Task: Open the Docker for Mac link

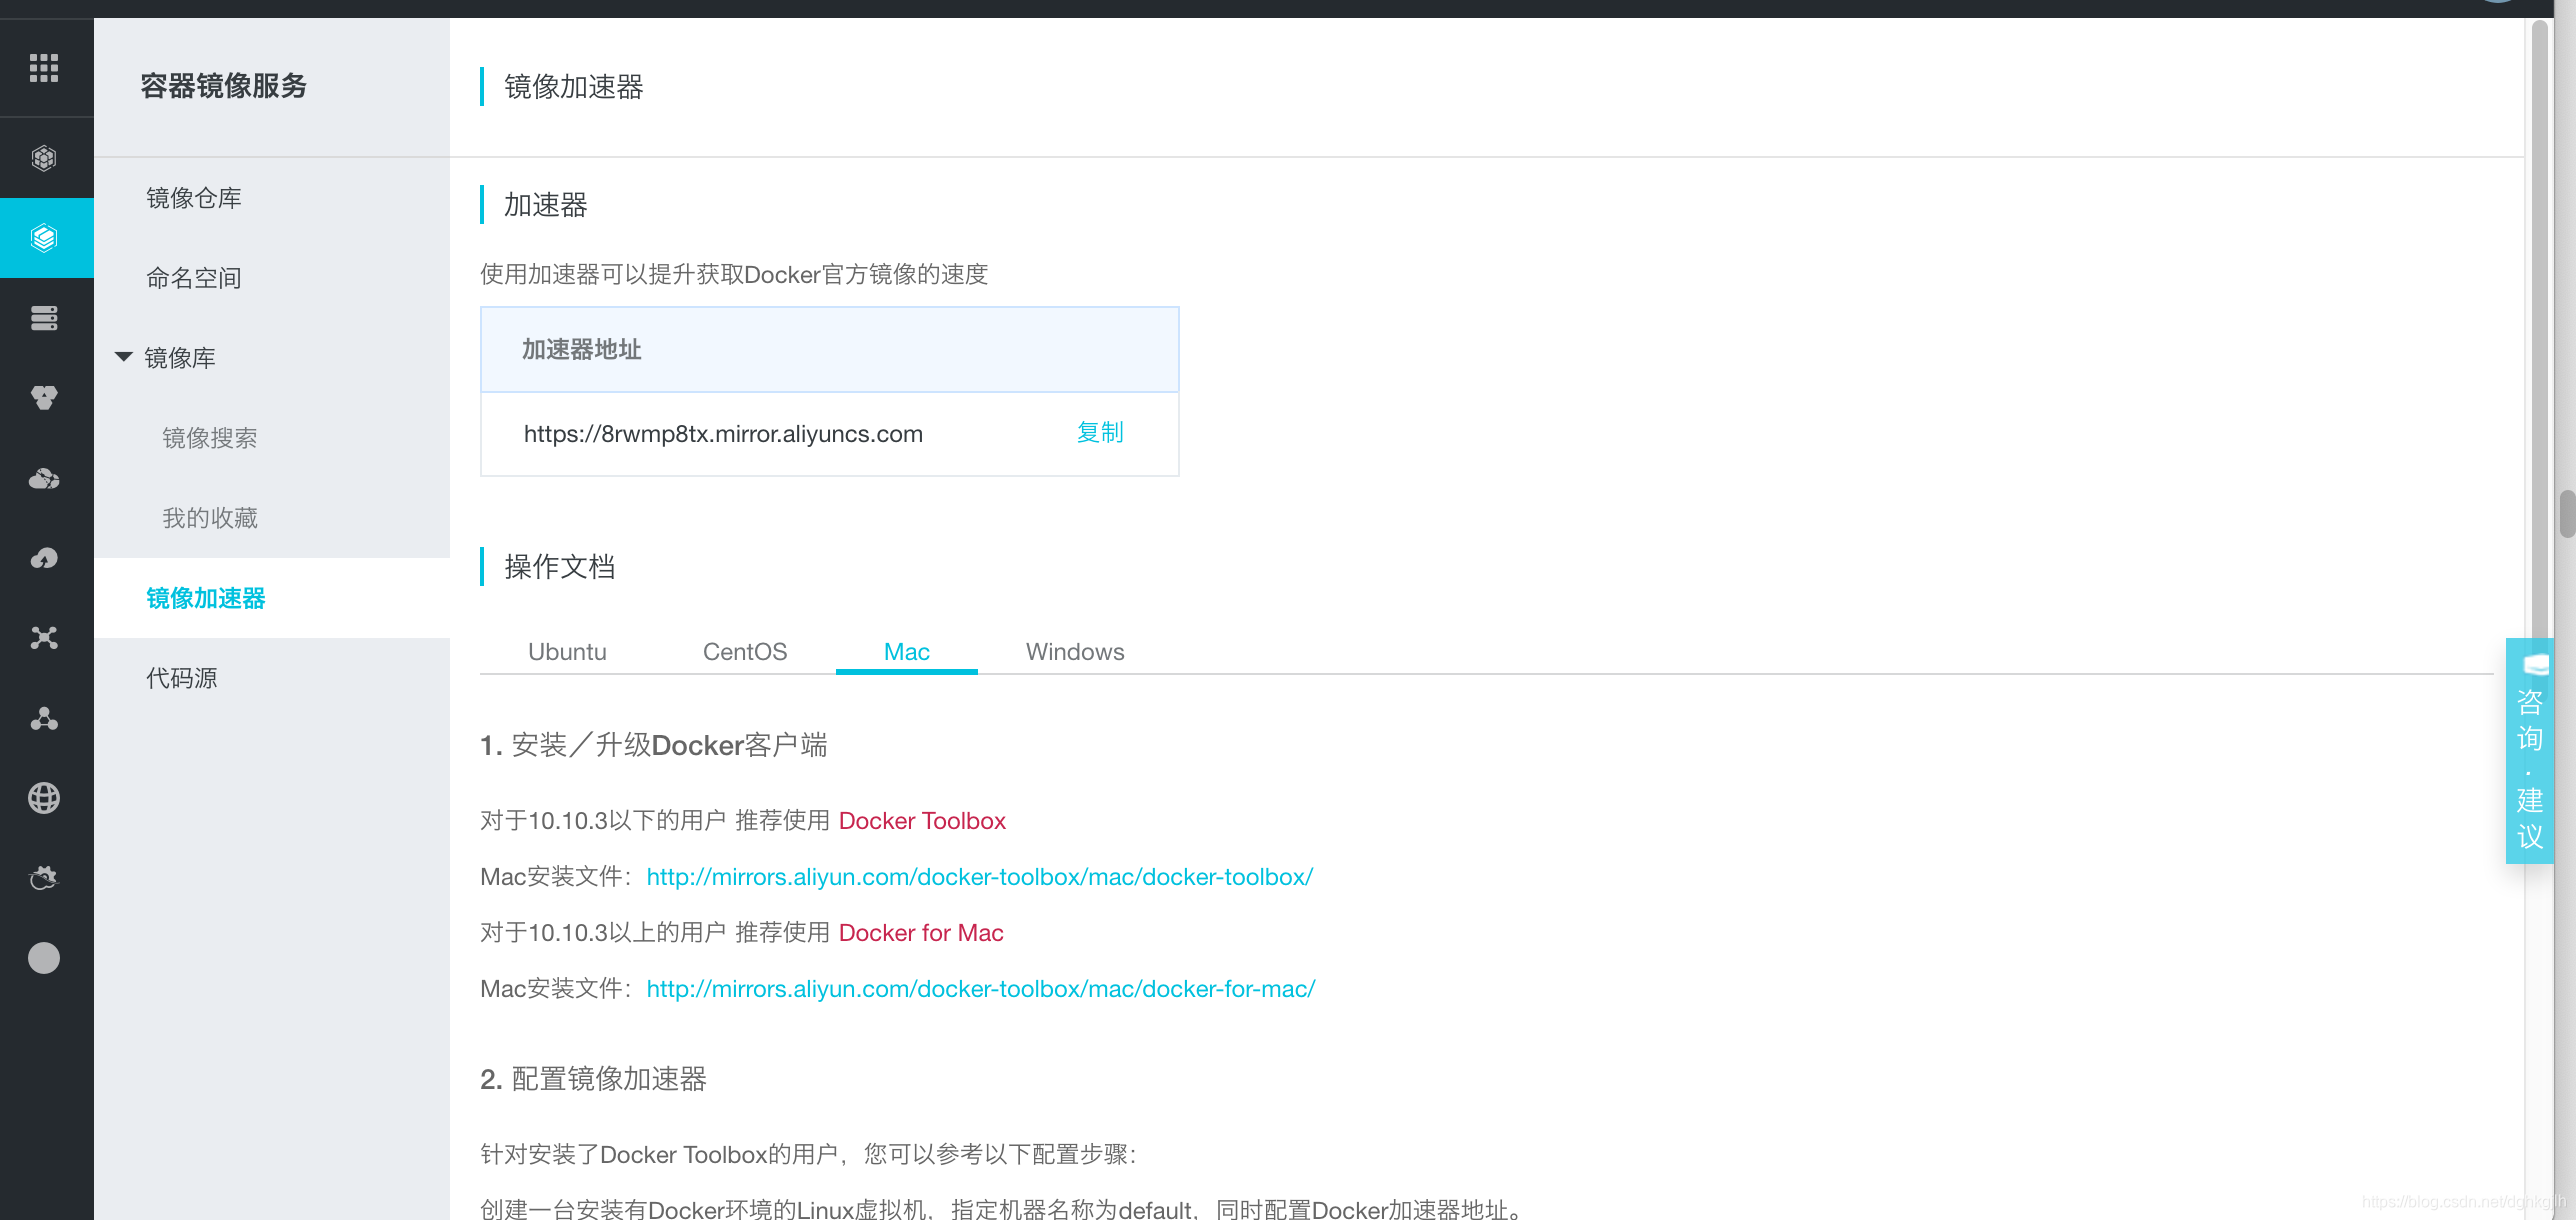Action: pos(921,933)
